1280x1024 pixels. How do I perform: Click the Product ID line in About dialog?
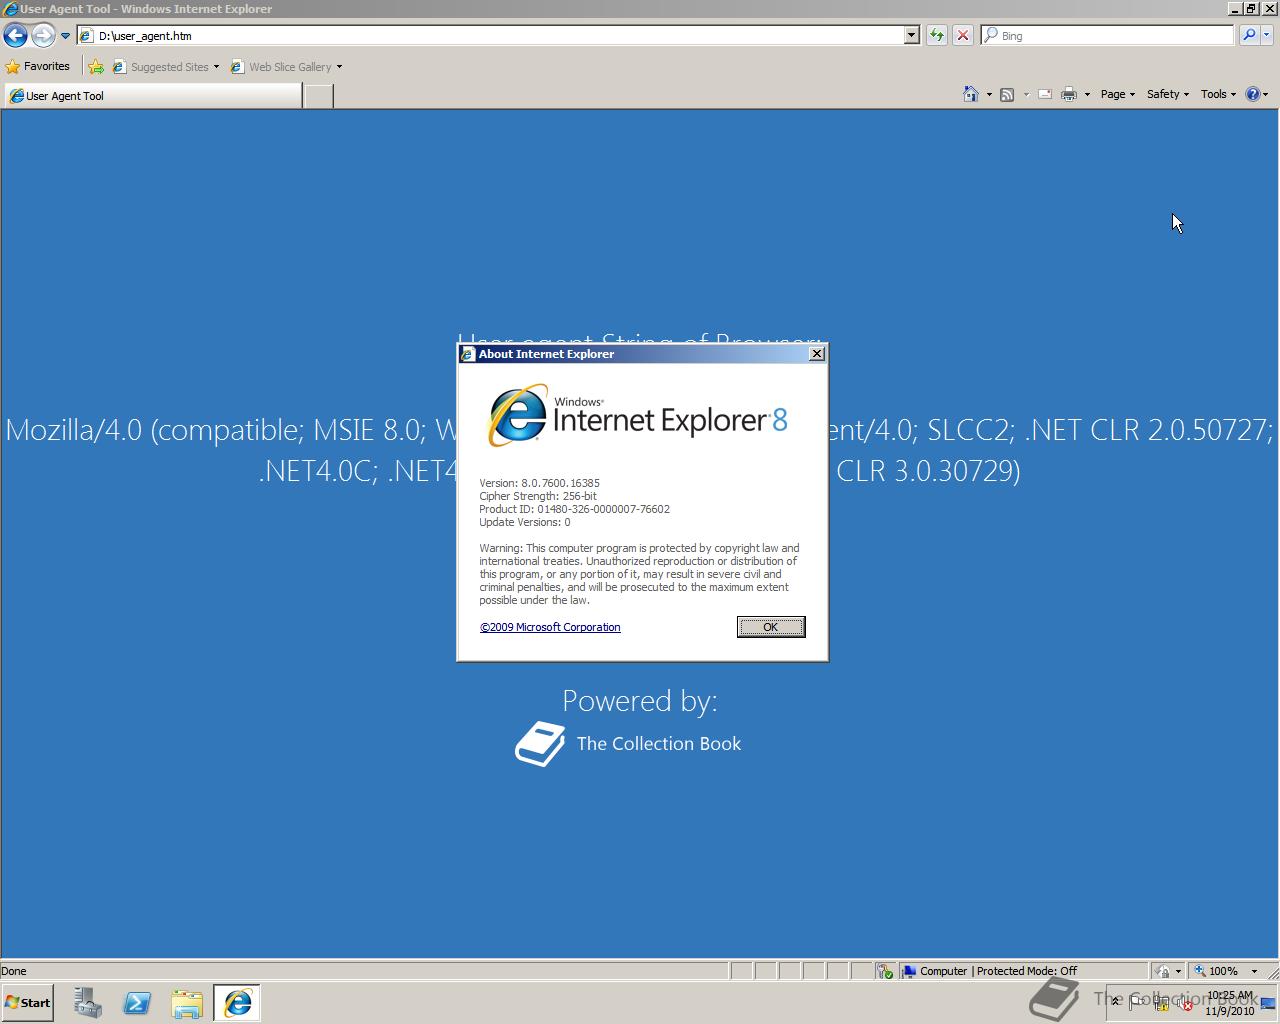pos(574,509)
